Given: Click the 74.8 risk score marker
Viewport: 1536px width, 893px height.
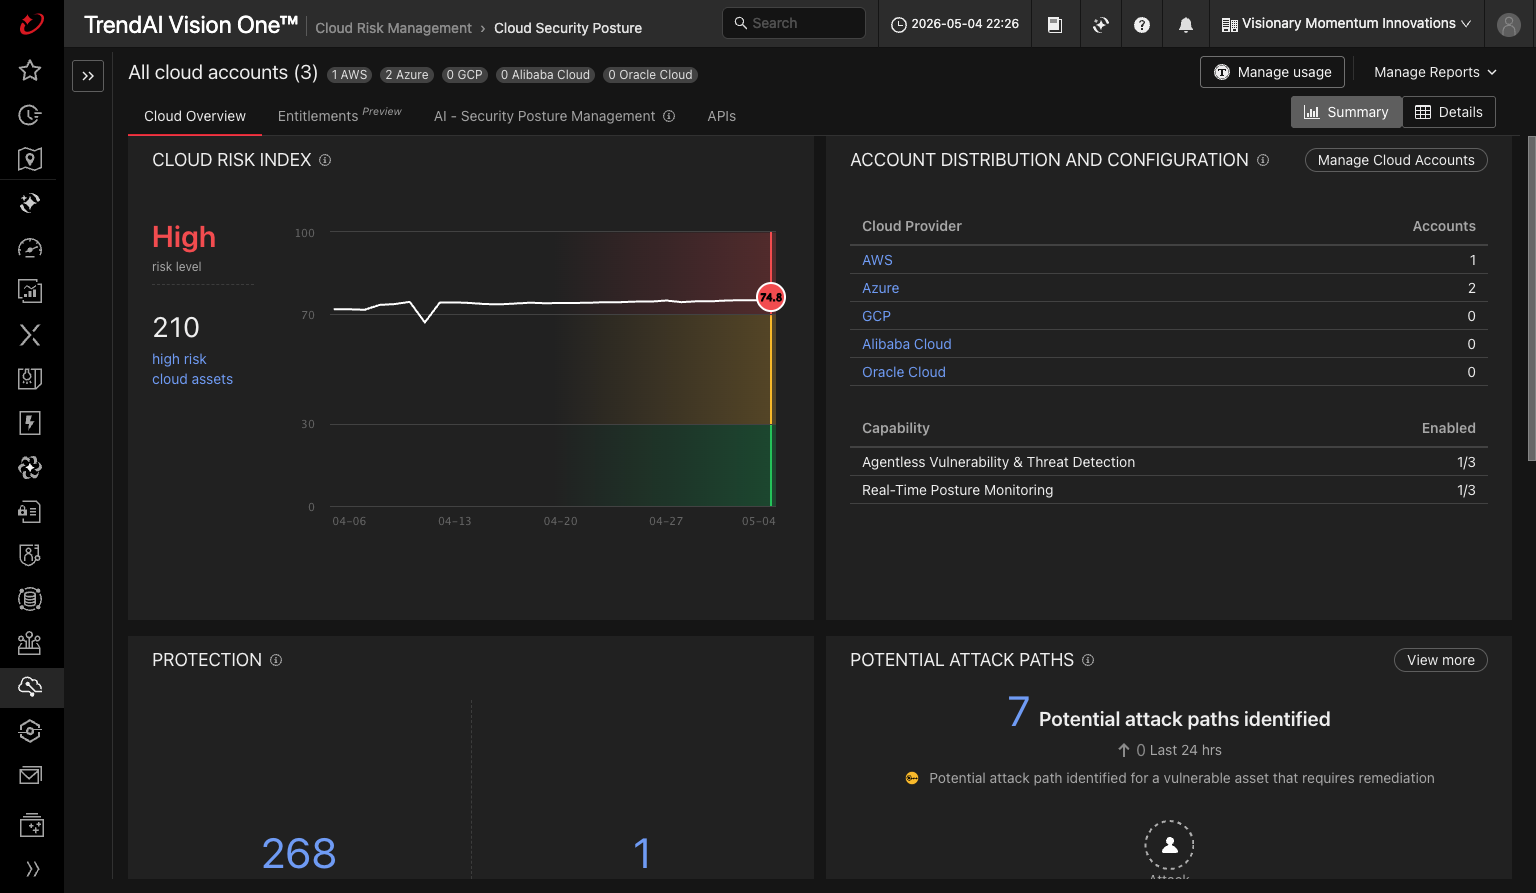Looking at the screenshot, I should 771,297.
